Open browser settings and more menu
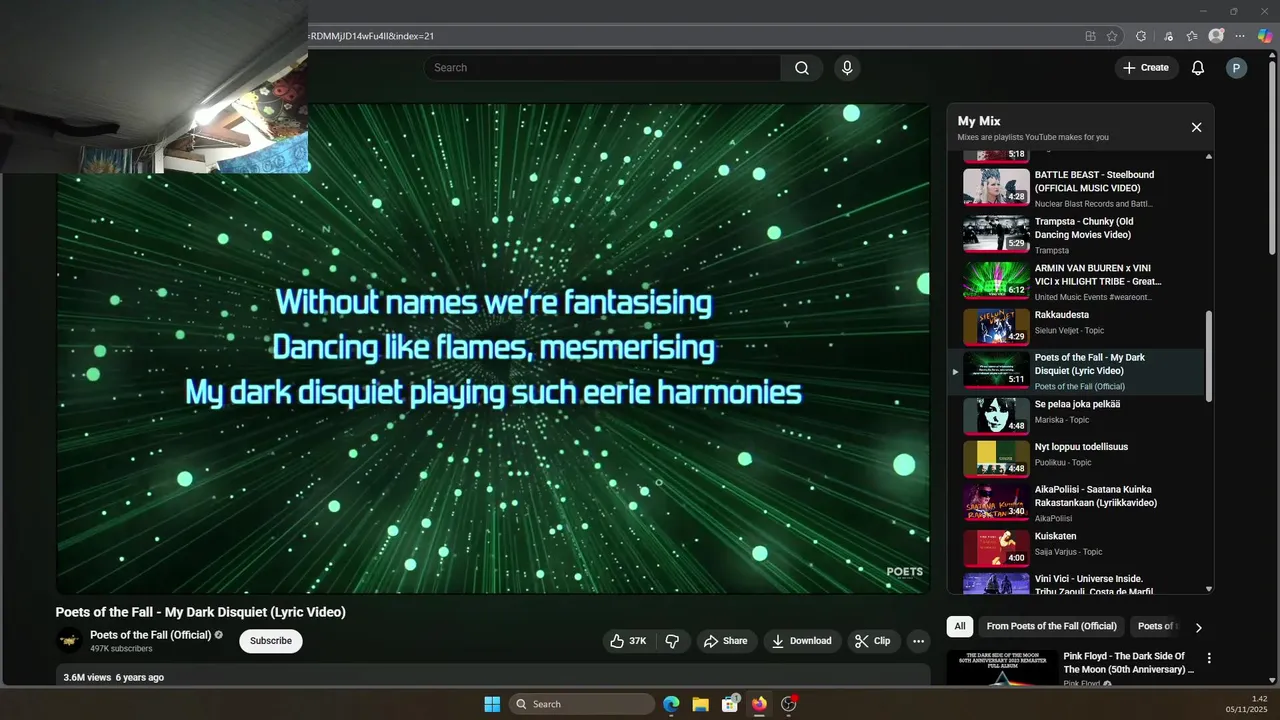Image resolution: width=1280 pixels, height=720 pixels. pyautogui.click(x=1240, y=36)
